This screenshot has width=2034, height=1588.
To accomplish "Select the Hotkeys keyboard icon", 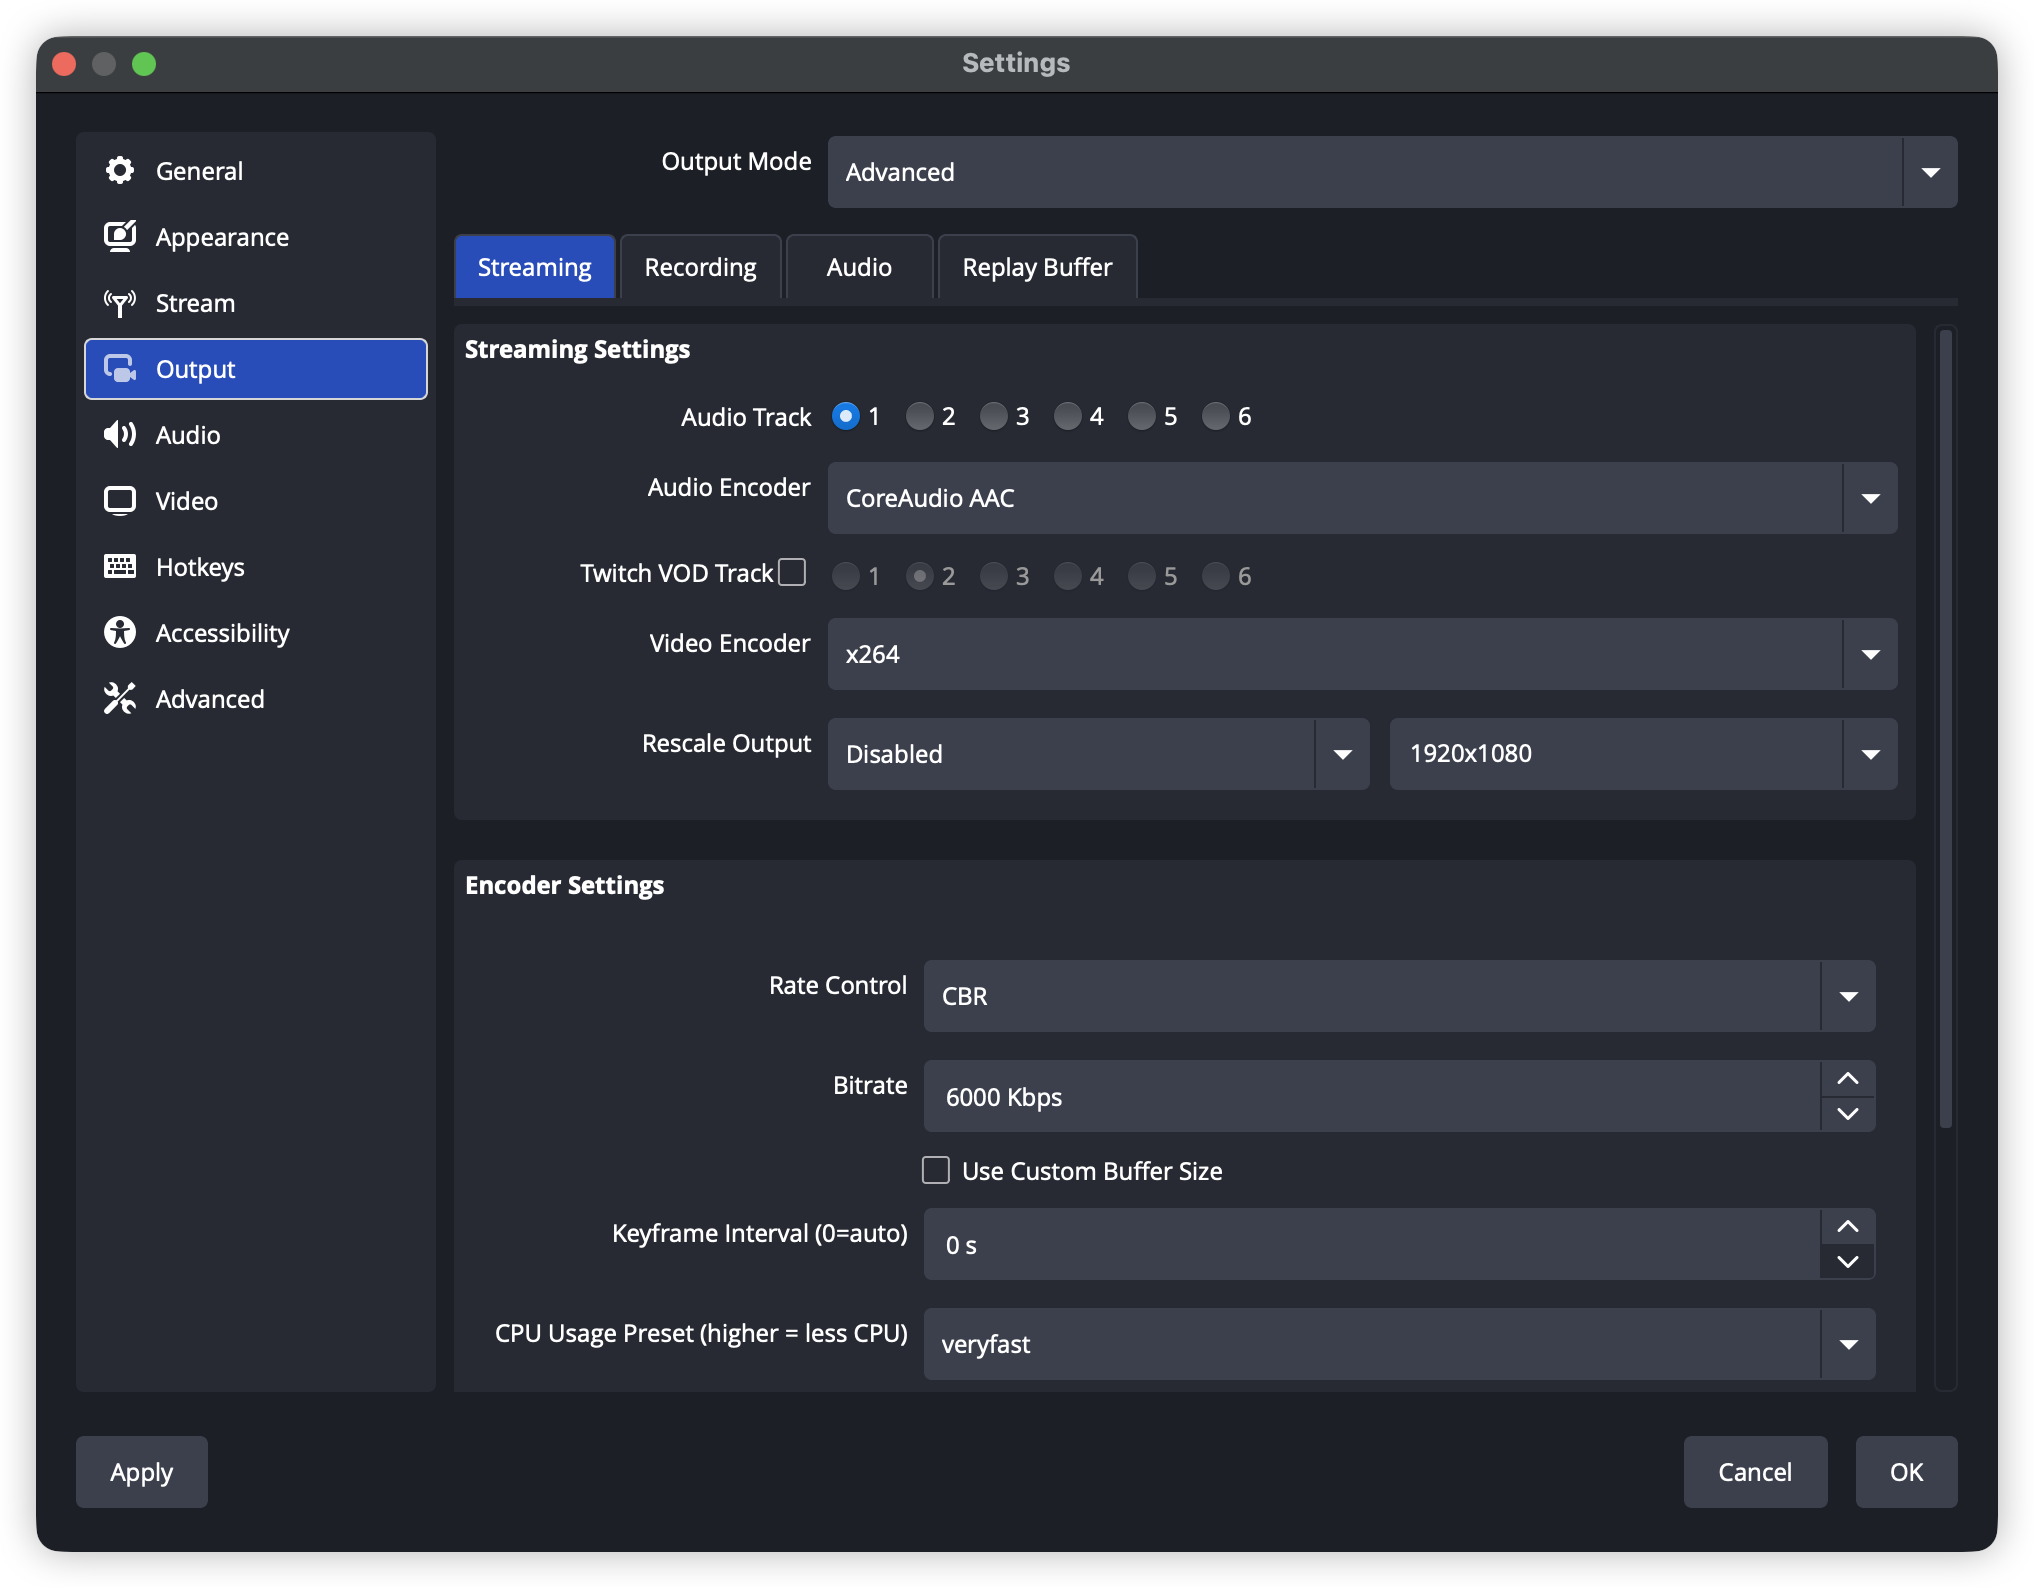I will pos(120,567).
